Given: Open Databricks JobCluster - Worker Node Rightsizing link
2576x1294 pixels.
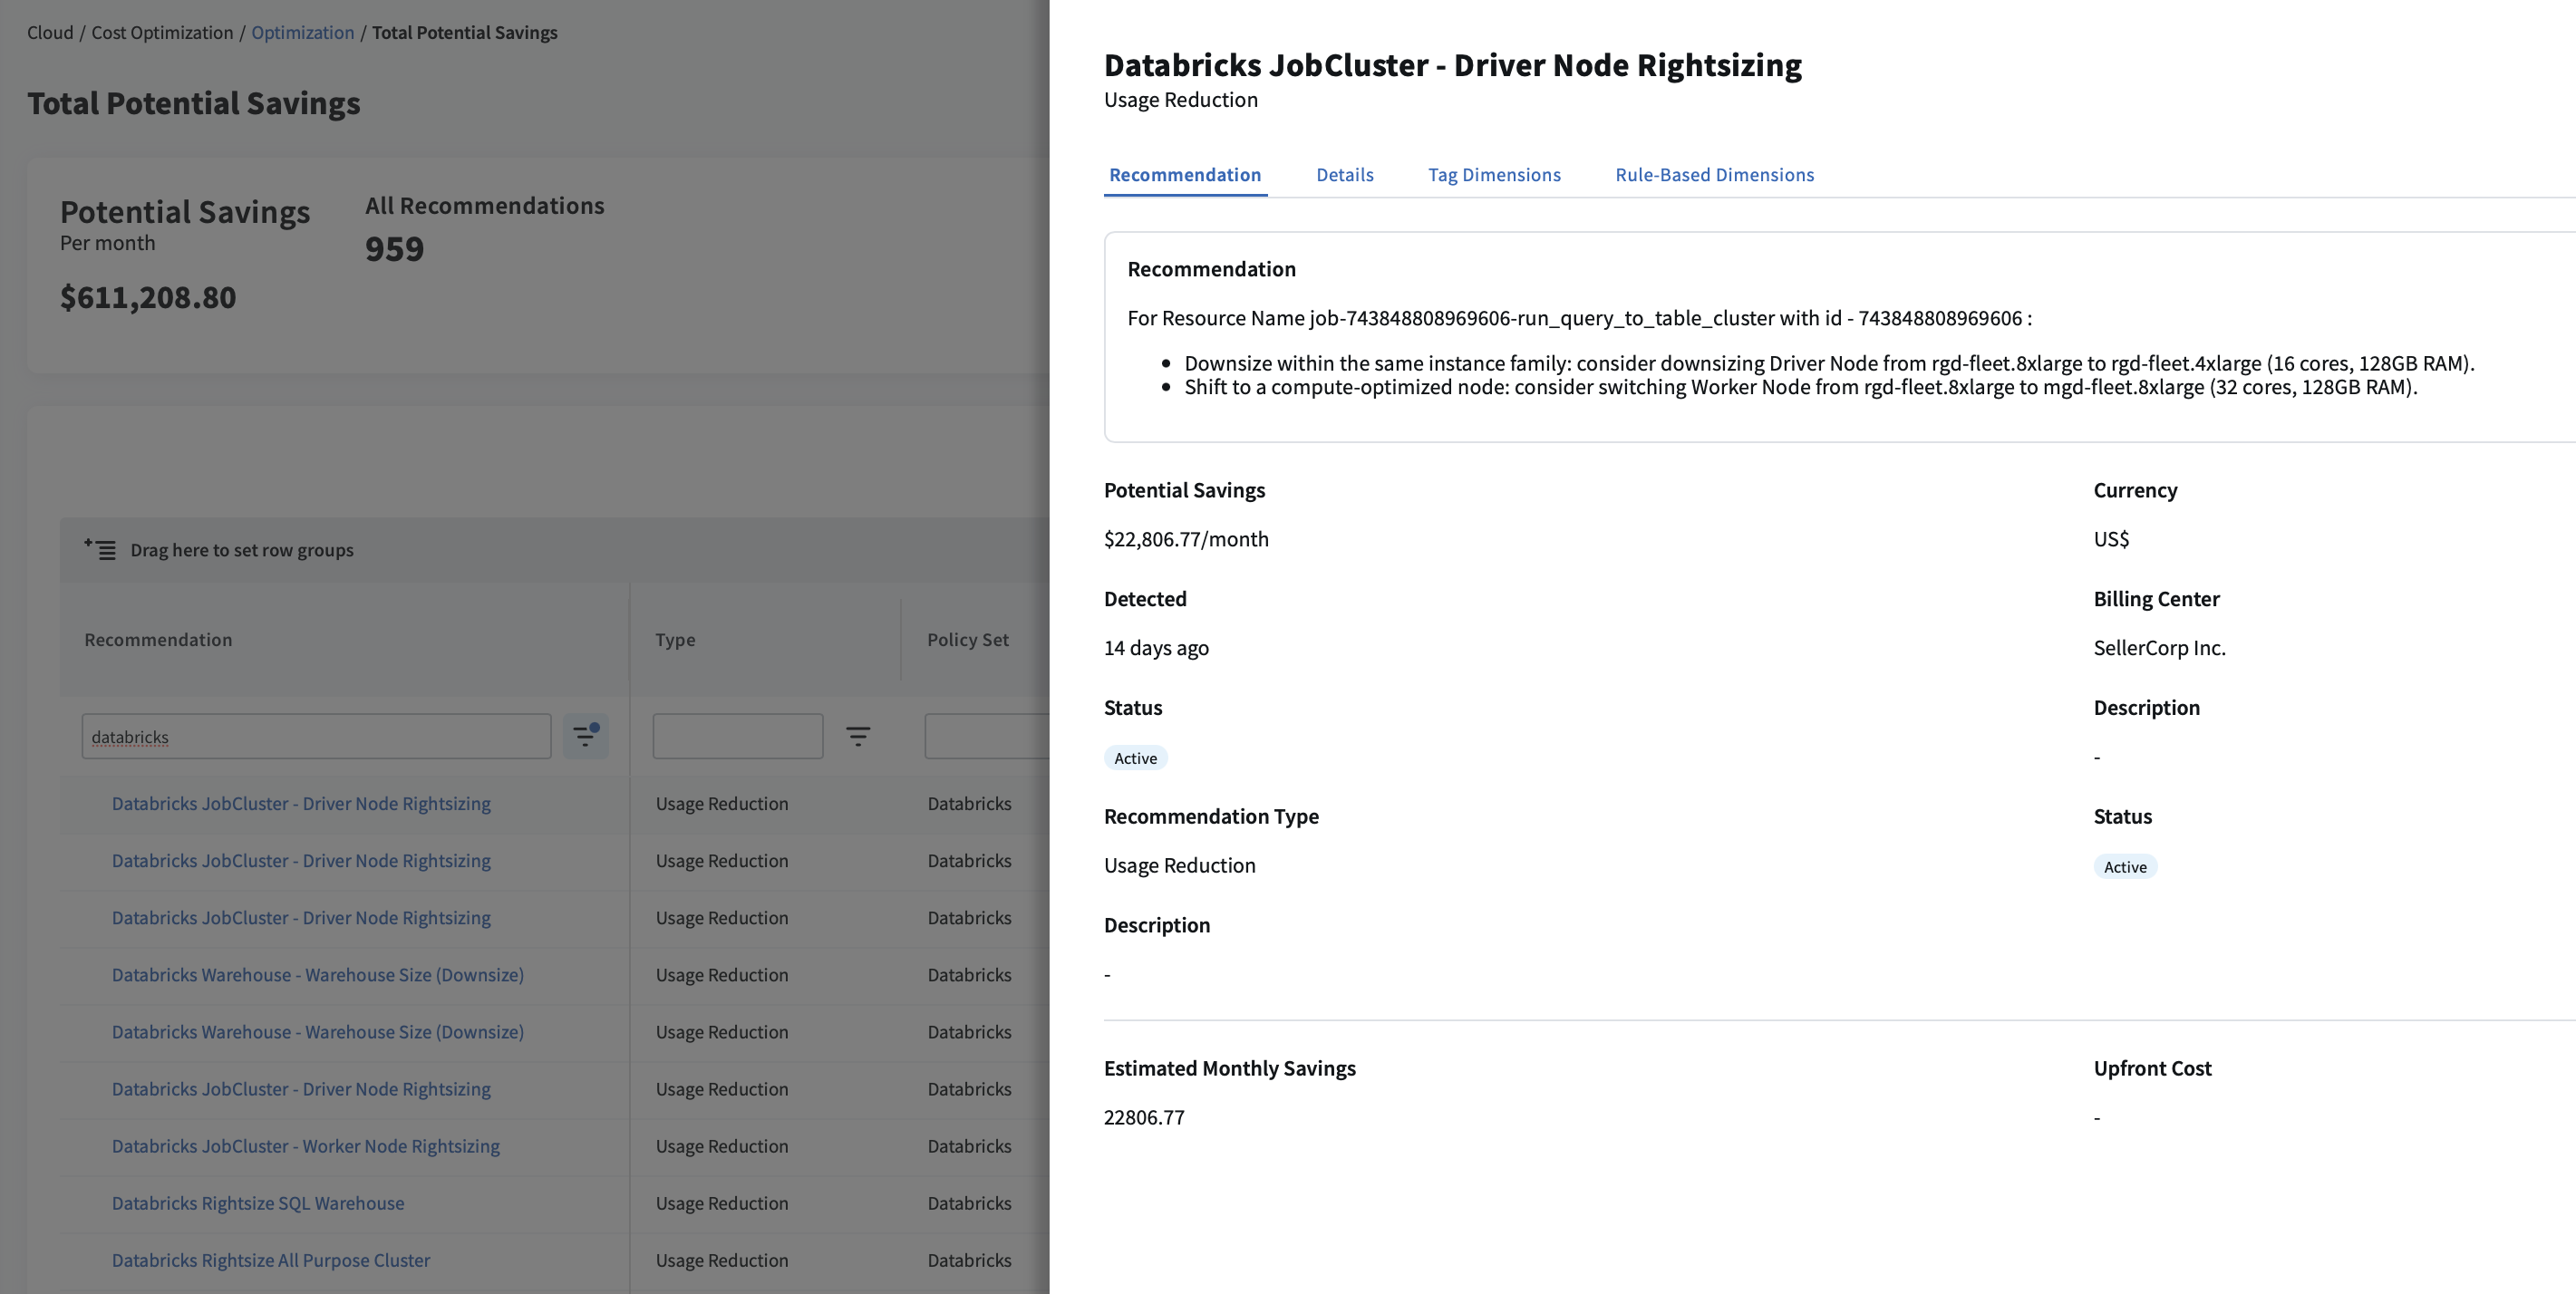Looking at the screenshot, I should (306, 1145).
